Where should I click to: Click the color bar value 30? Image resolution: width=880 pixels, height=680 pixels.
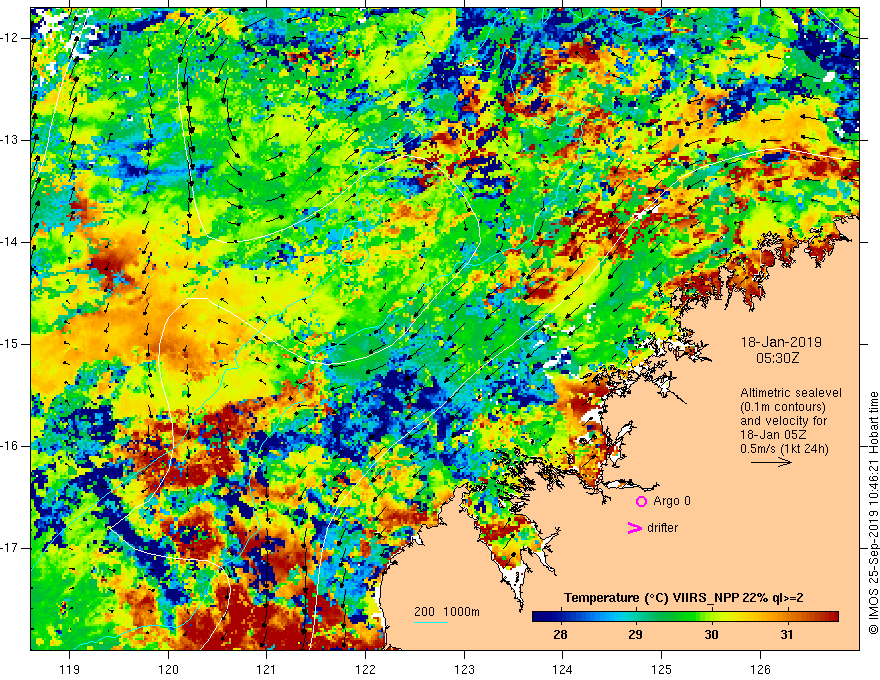click(x=711, y=635)
